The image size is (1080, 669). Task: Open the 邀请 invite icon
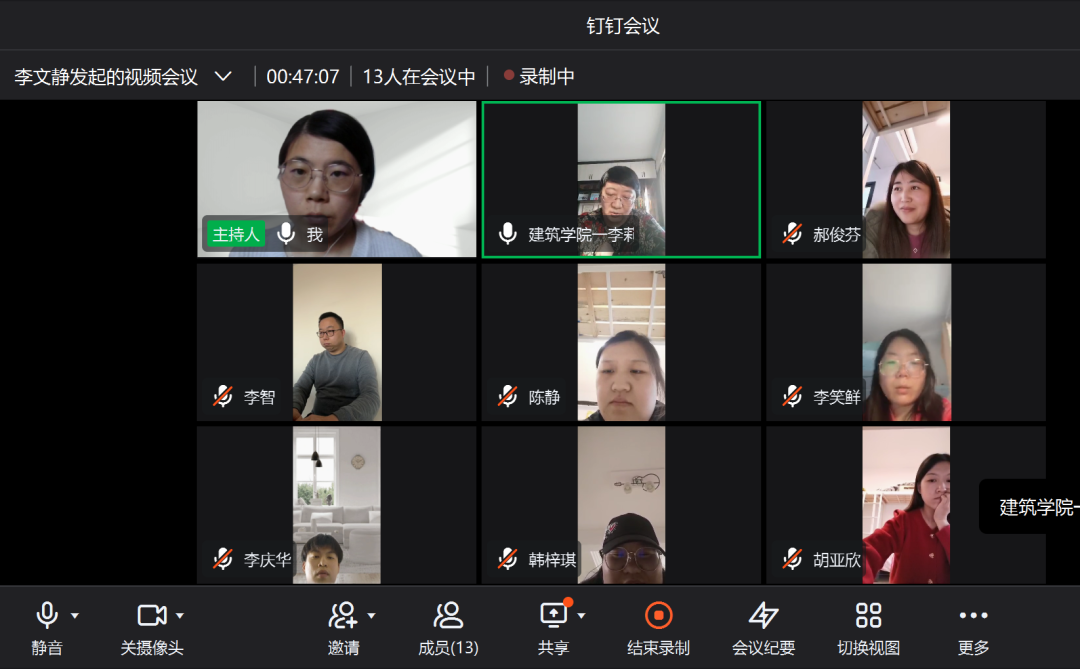click(343, 615)
